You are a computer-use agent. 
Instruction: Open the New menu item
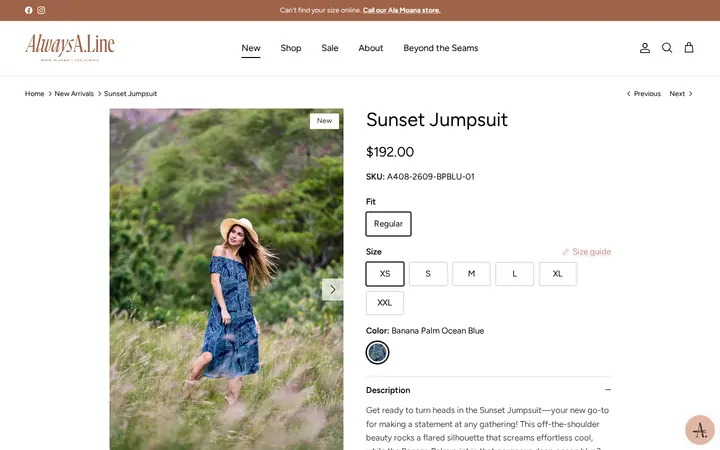click(251, 48)
